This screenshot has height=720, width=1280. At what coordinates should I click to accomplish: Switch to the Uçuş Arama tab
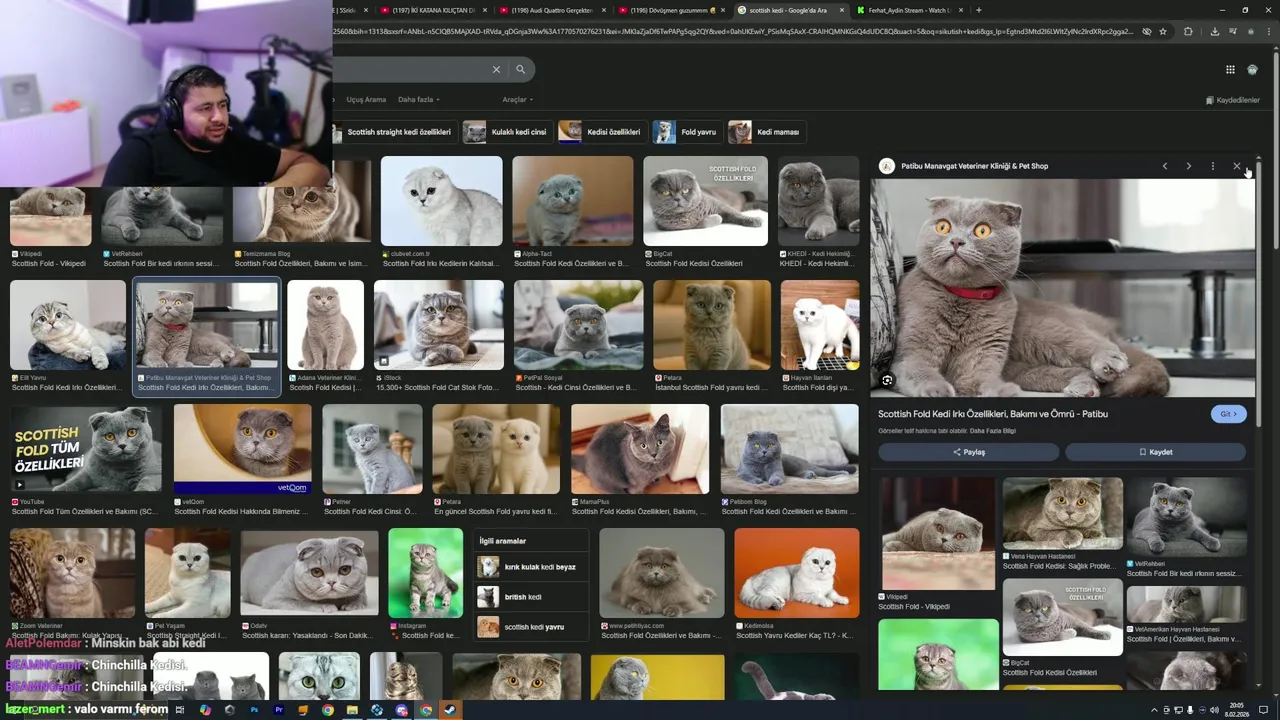[366, 99]
